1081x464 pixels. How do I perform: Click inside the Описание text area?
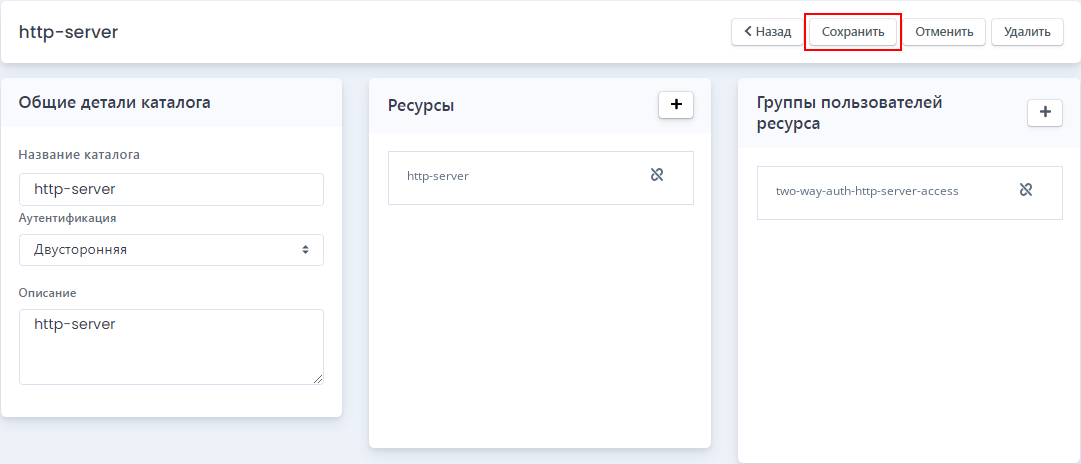point(171,347)
